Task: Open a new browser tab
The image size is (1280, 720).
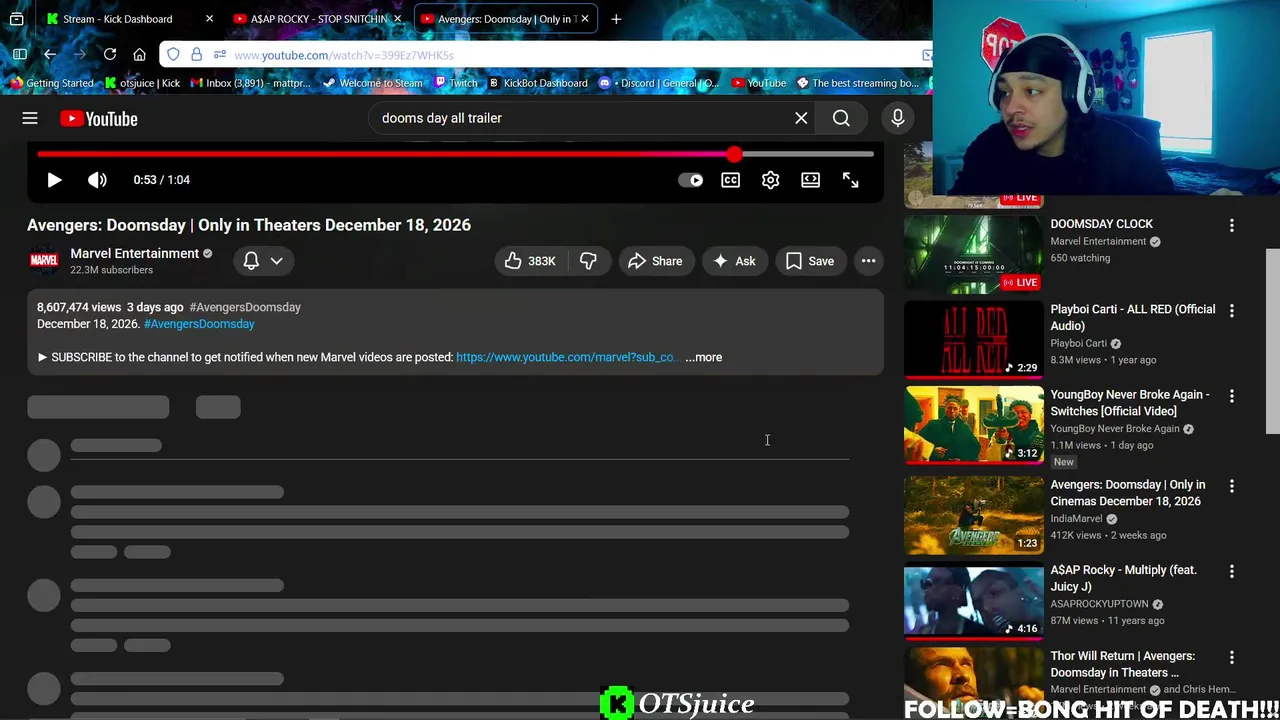Action: [616, 19]
